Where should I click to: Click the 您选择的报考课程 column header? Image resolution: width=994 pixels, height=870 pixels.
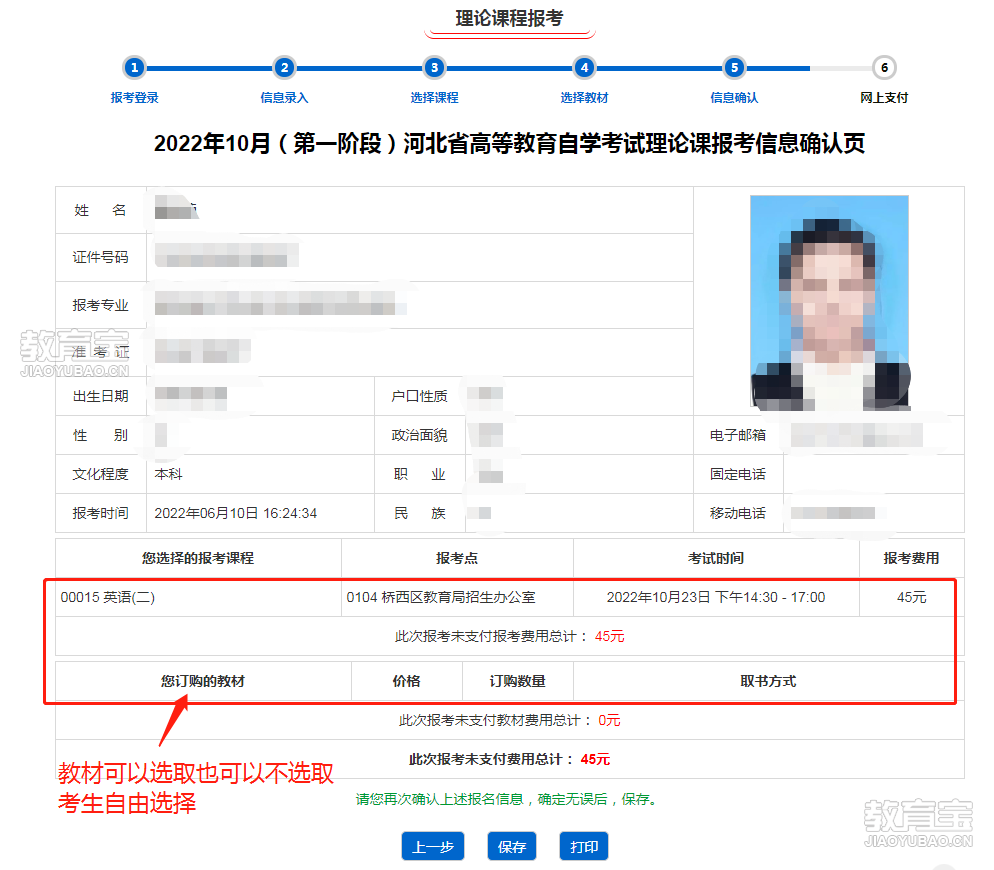(198, 558)
